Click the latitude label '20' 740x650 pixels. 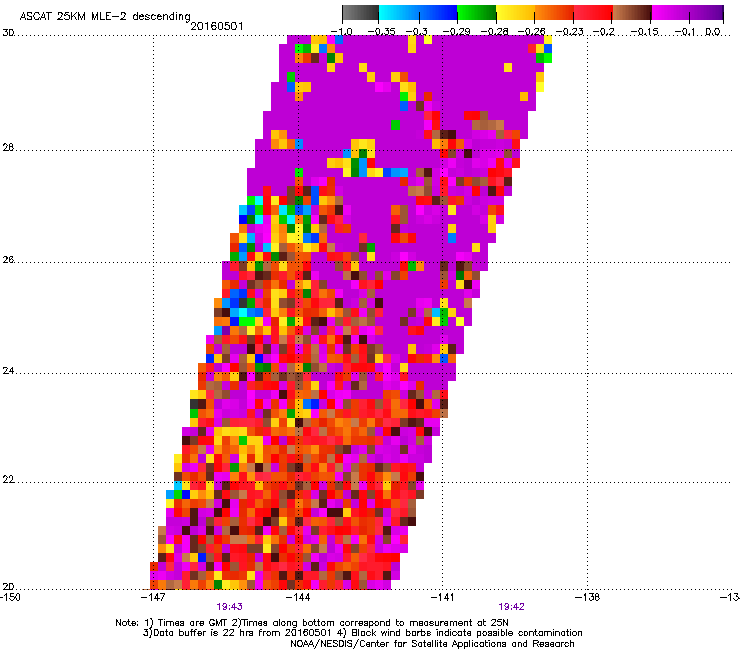(x=8, y=586)
